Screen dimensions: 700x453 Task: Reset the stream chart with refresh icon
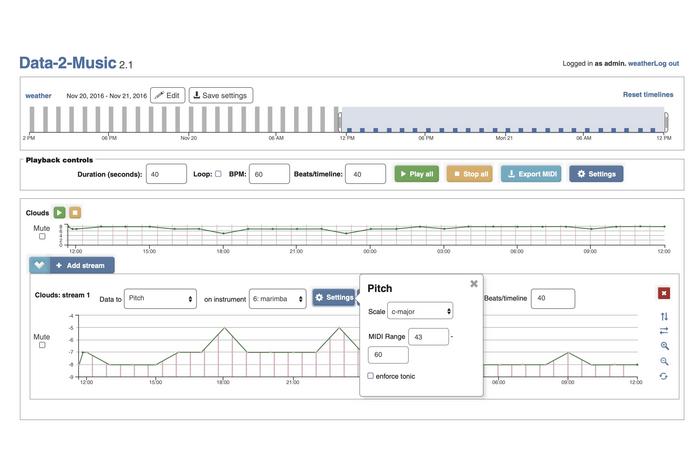pos(664,376)
